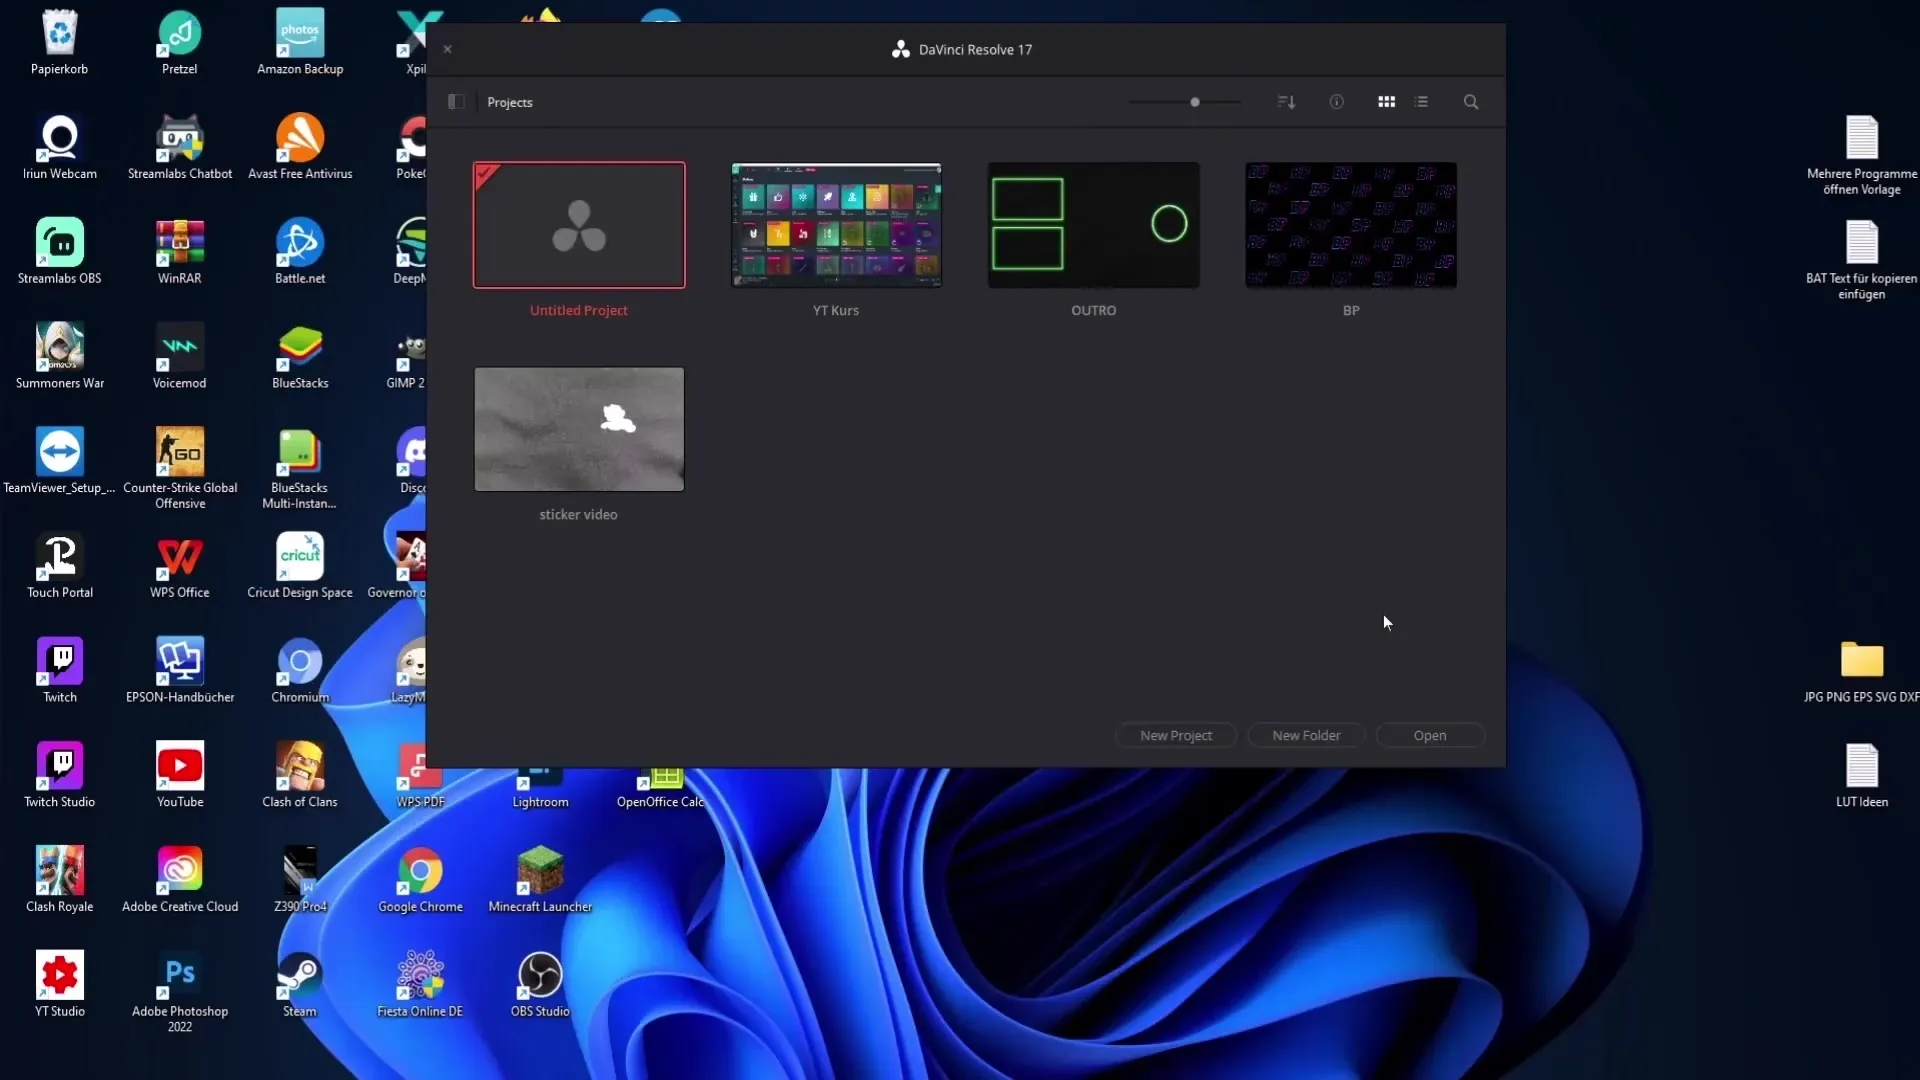Screen dimensions: 1920x1080
Task: Select the OpenOffice Calc desktop icon
Action: pyautogui.click(x=661, y=790)
